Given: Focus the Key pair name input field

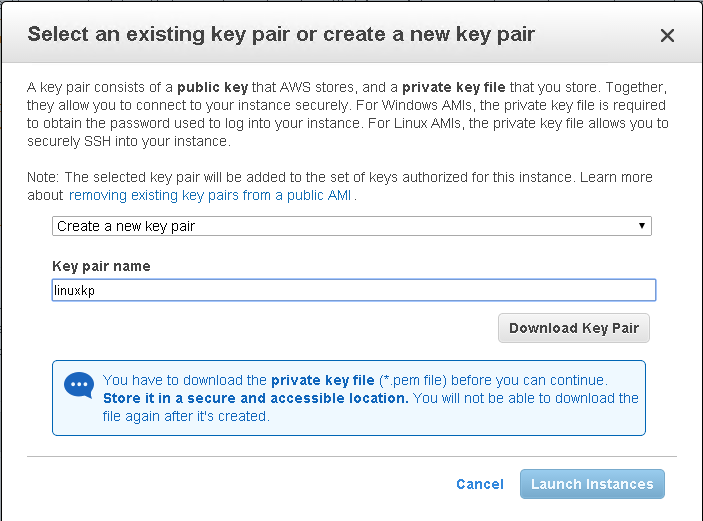Looking at the screenshot, I should pos(354,290).
